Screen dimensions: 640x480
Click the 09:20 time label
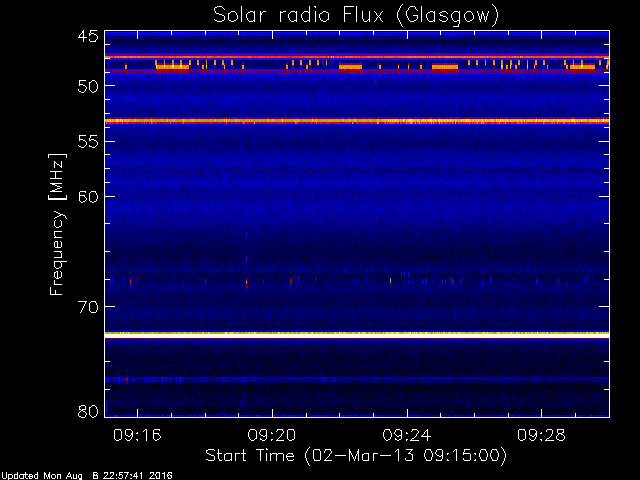272,435
